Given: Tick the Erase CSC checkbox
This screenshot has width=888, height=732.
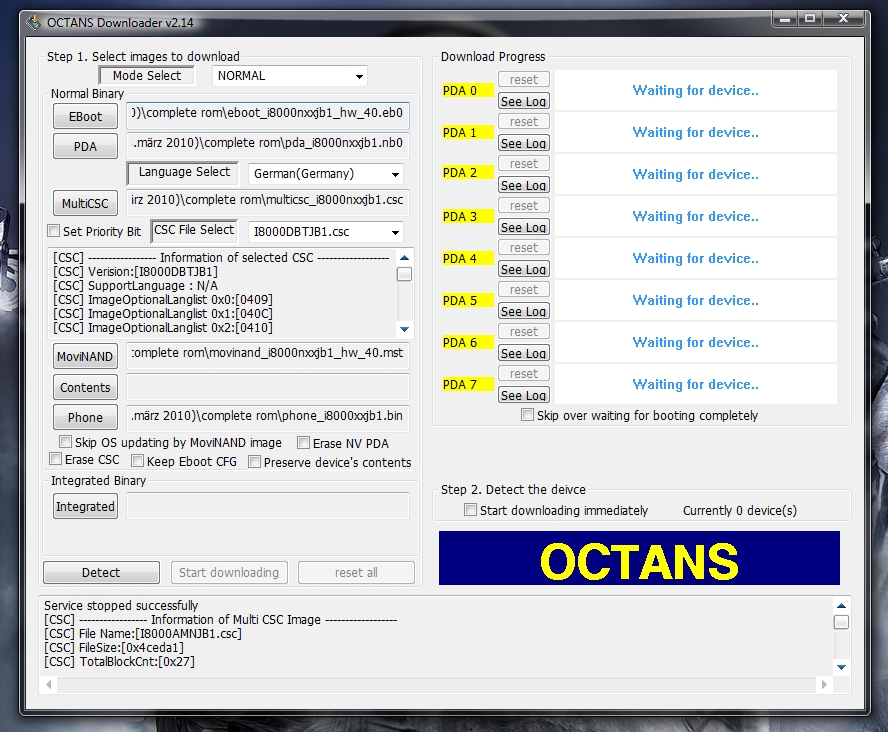Looking at the screenshot, I should point(56,458).
